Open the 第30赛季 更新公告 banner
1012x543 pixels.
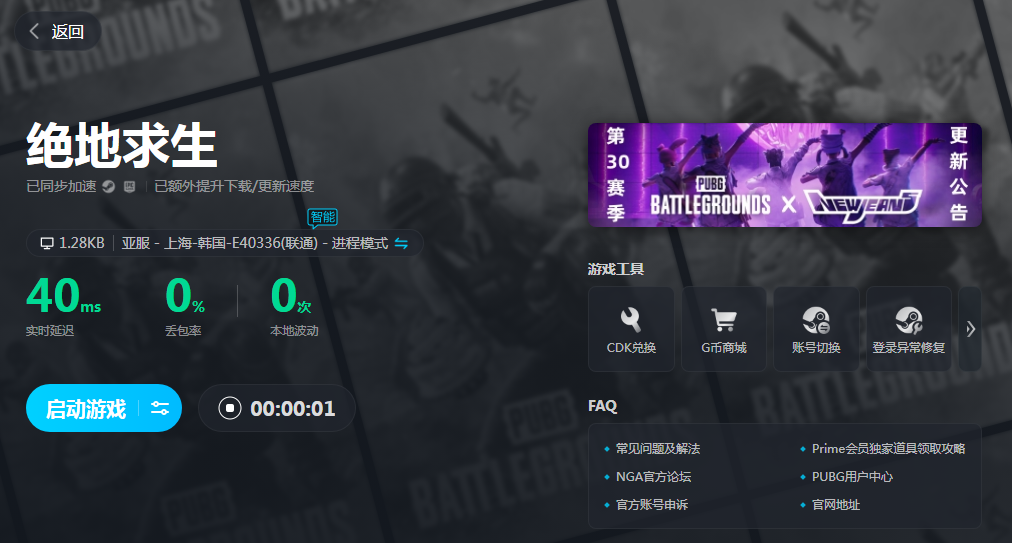(784, 175)
